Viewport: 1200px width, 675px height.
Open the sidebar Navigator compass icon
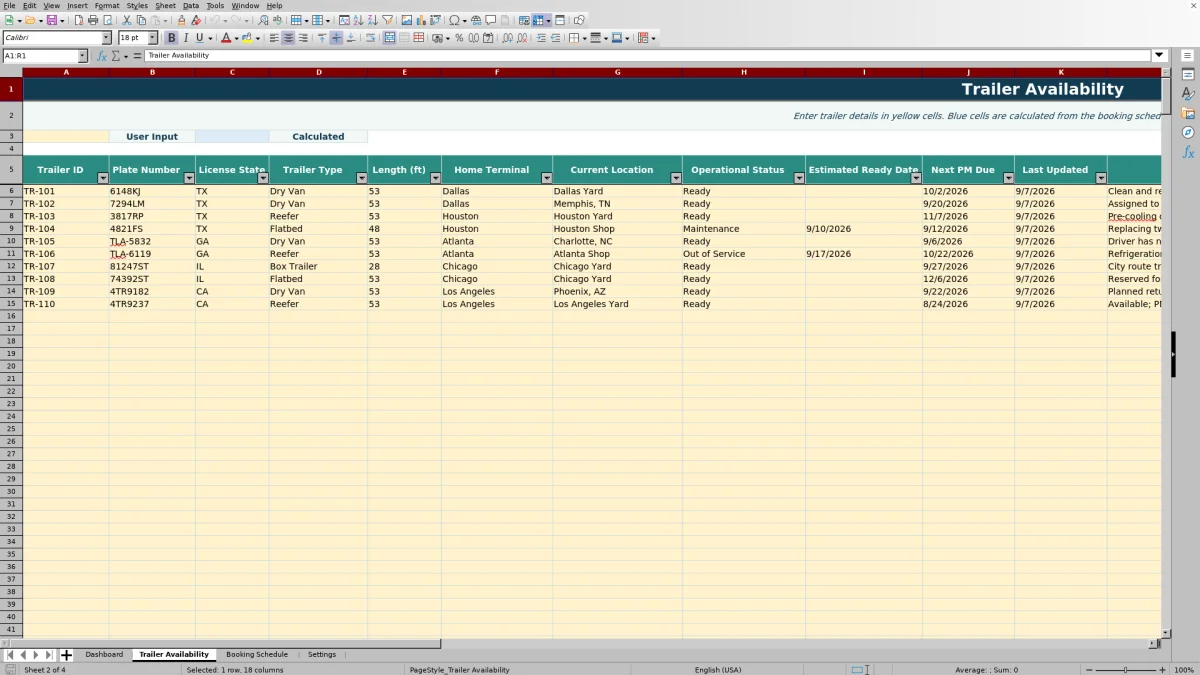tap(1188, 132)
